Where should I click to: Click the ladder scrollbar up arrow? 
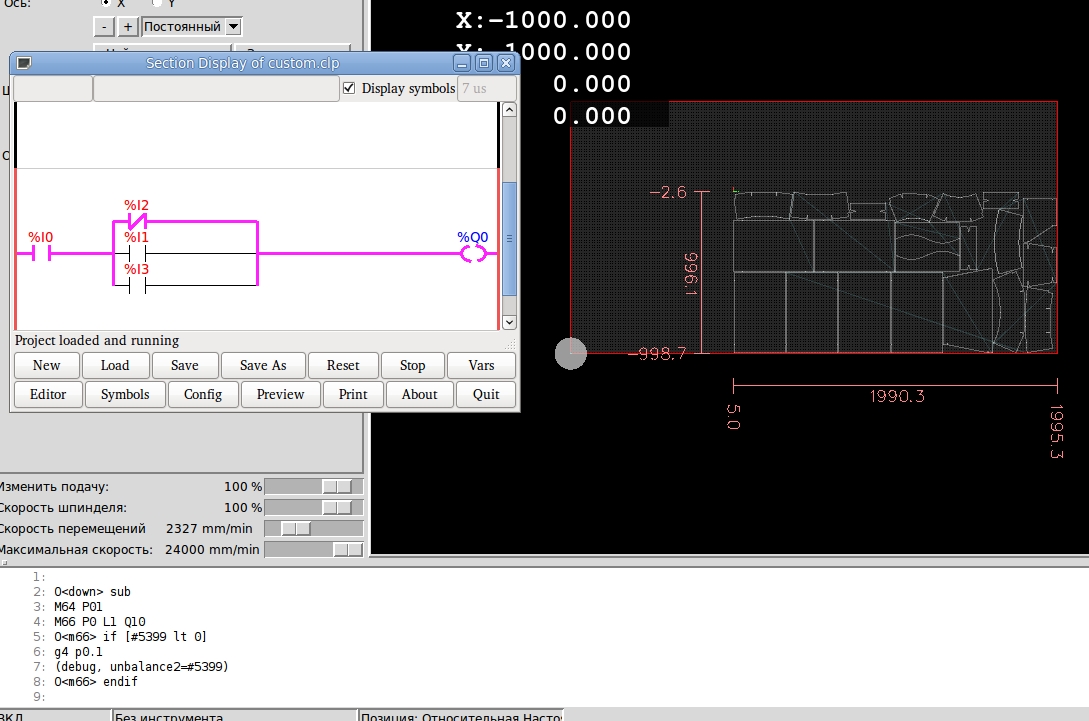(x=509, y=110)
